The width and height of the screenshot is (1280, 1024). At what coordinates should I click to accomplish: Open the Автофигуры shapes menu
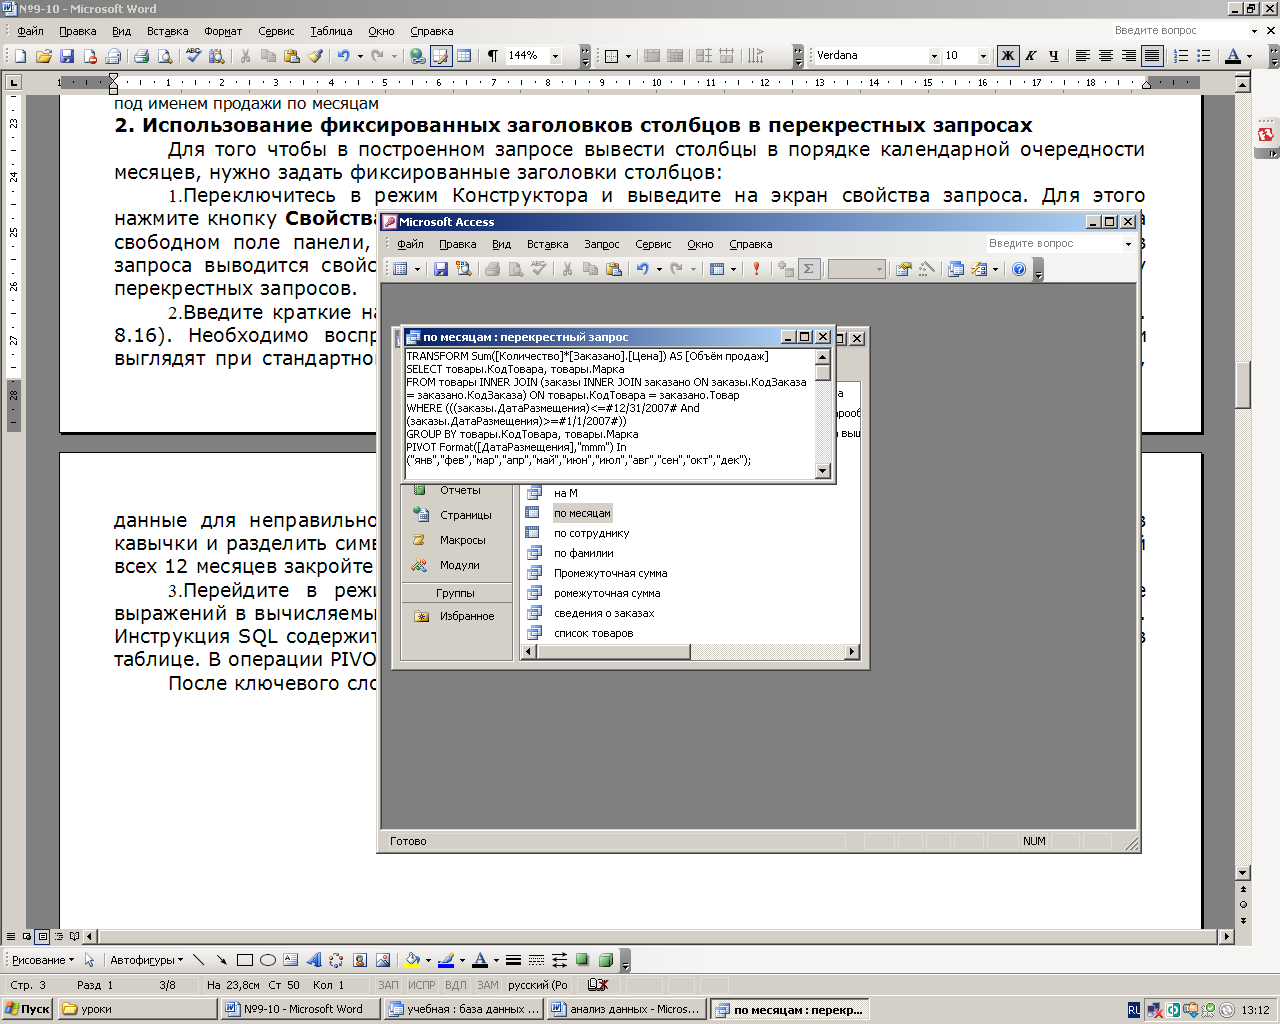(146, 960)
